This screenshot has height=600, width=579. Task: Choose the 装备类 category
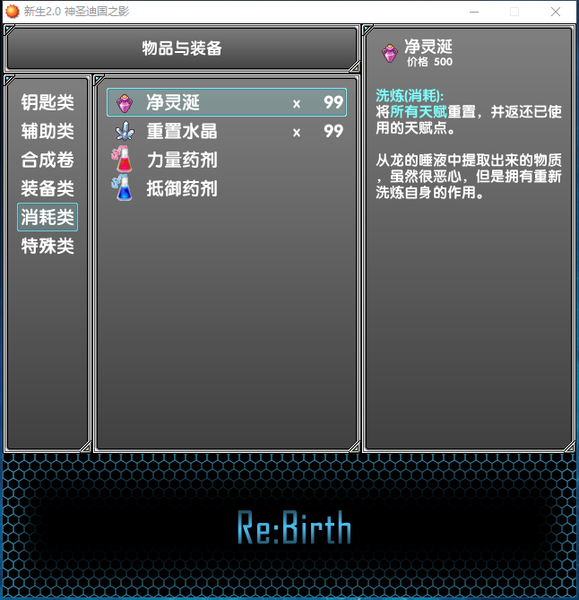(47, 189)
